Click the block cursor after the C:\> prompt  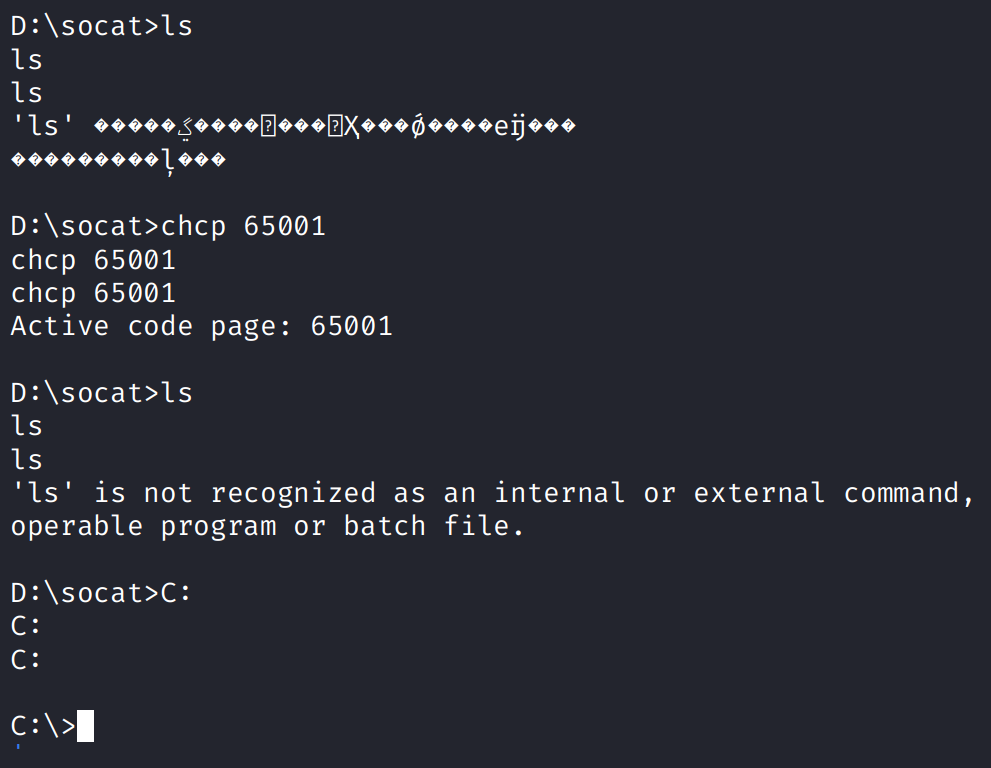click(x=85, y=726)
